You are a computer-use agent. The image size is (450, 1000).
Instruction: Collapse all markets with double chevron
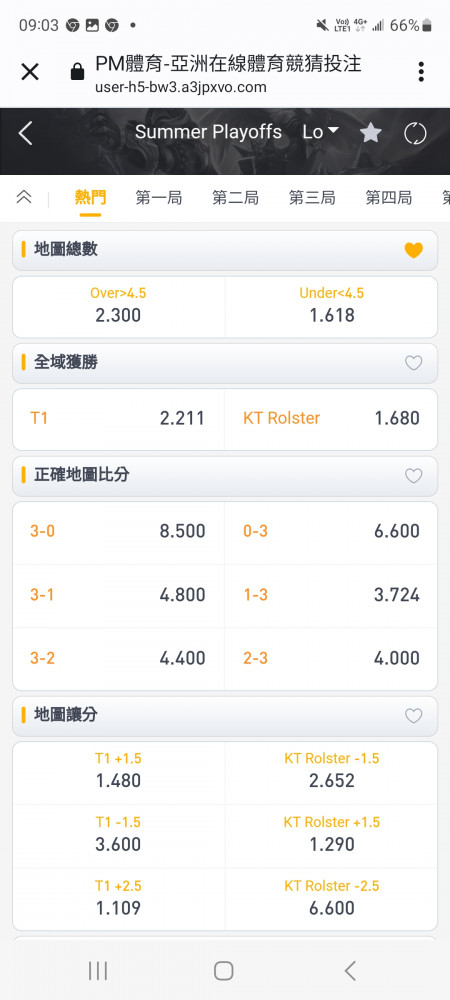[24, 197]
